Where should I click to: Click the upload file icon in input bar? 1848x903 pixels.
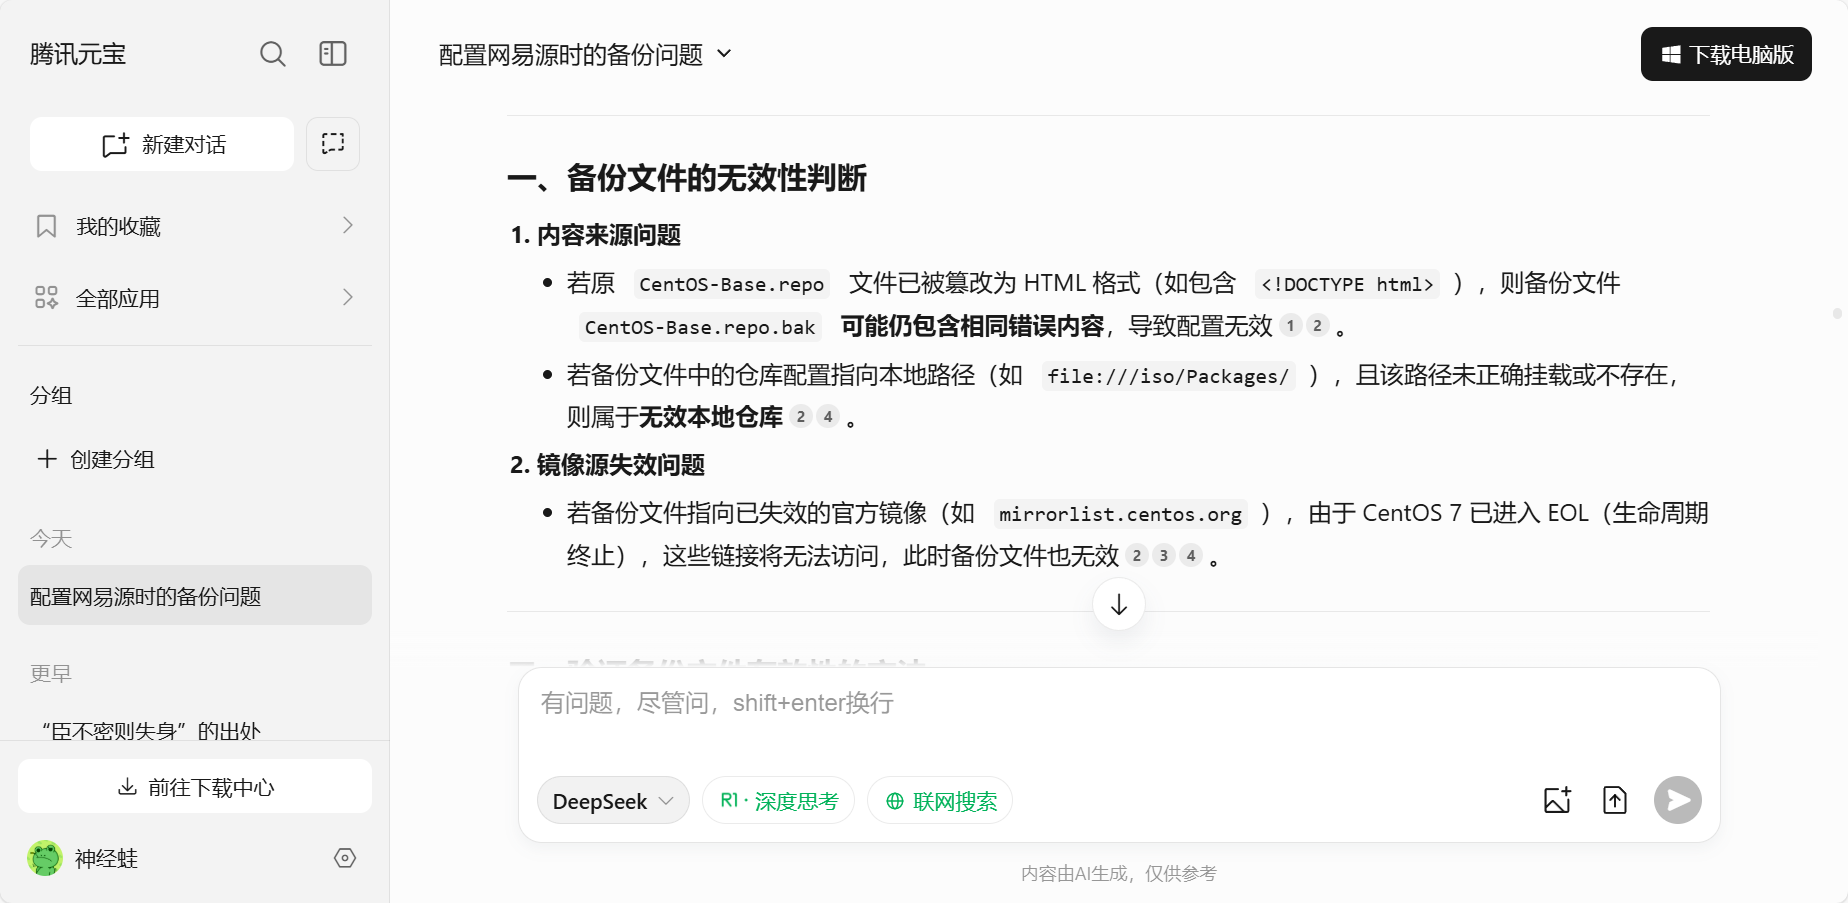(x=1615, y=800)
